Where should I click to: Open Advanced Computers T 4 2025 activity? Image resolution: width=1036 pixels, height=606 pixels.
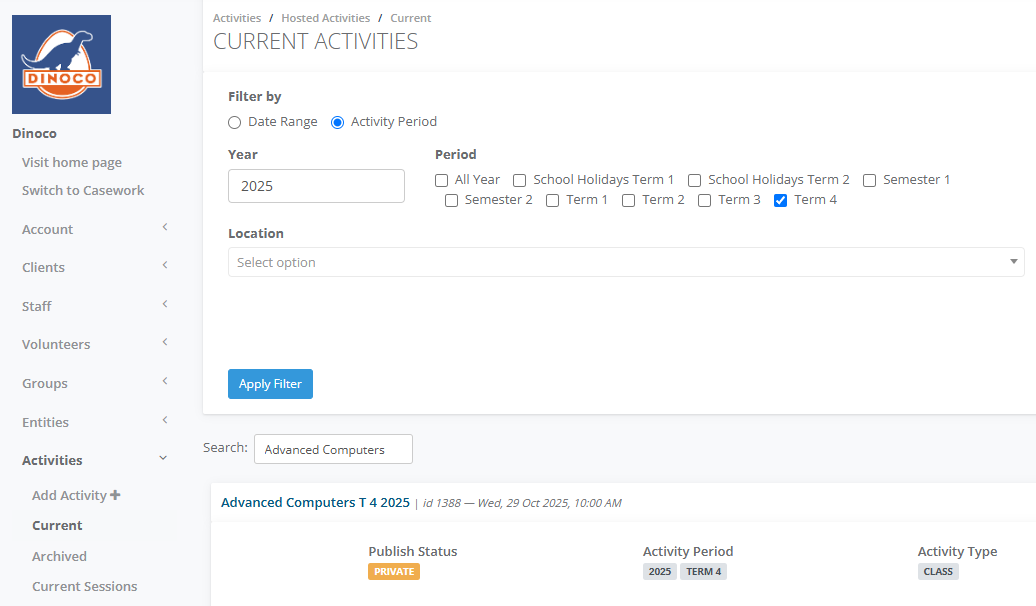tap(315, 502)
